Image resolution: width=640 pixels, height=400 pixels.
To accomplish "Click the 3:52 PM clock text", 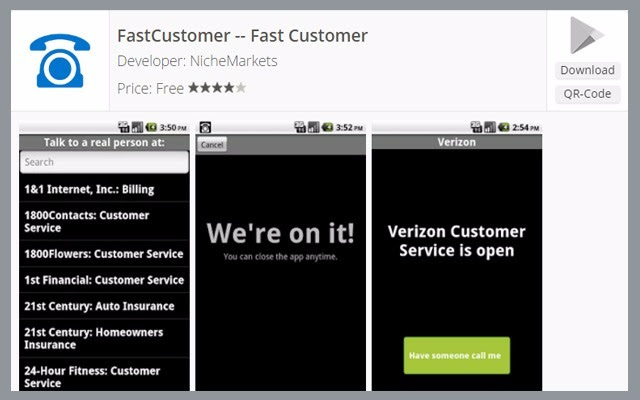I will [349, 128].
